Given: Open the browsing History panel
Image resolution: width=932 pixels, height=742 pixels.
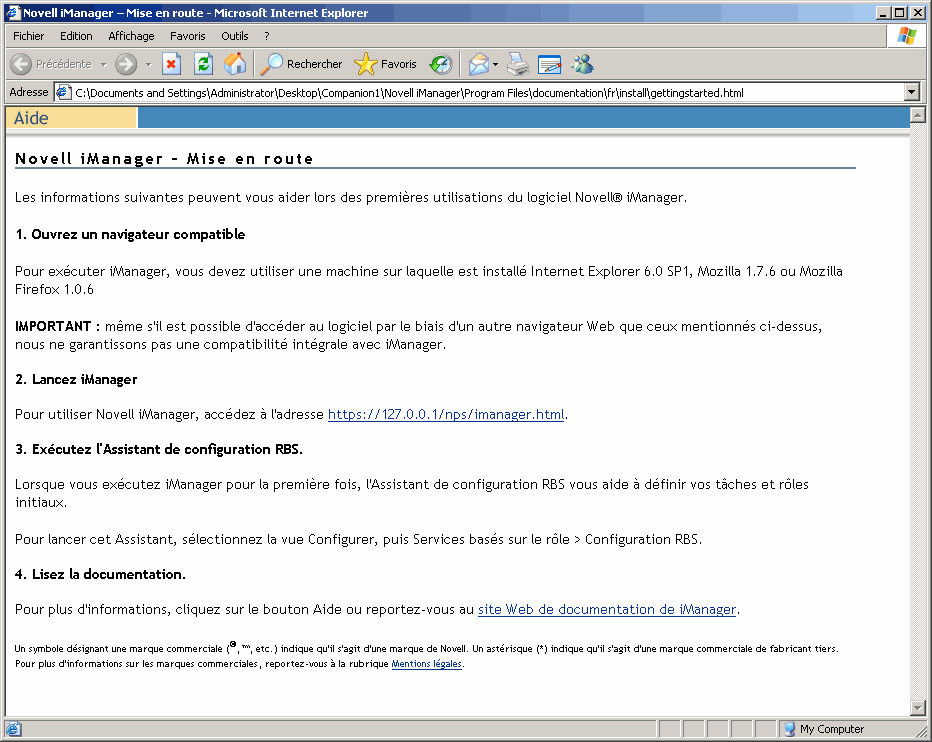Looking at the screenshot, I should [443, 64].
